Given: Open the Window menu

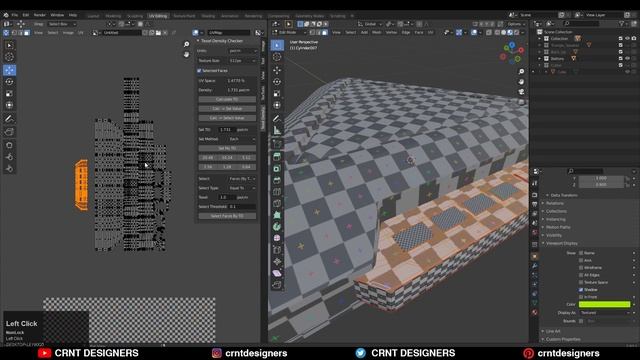Looking at the screenshot, I should click(x=57, y=15).
